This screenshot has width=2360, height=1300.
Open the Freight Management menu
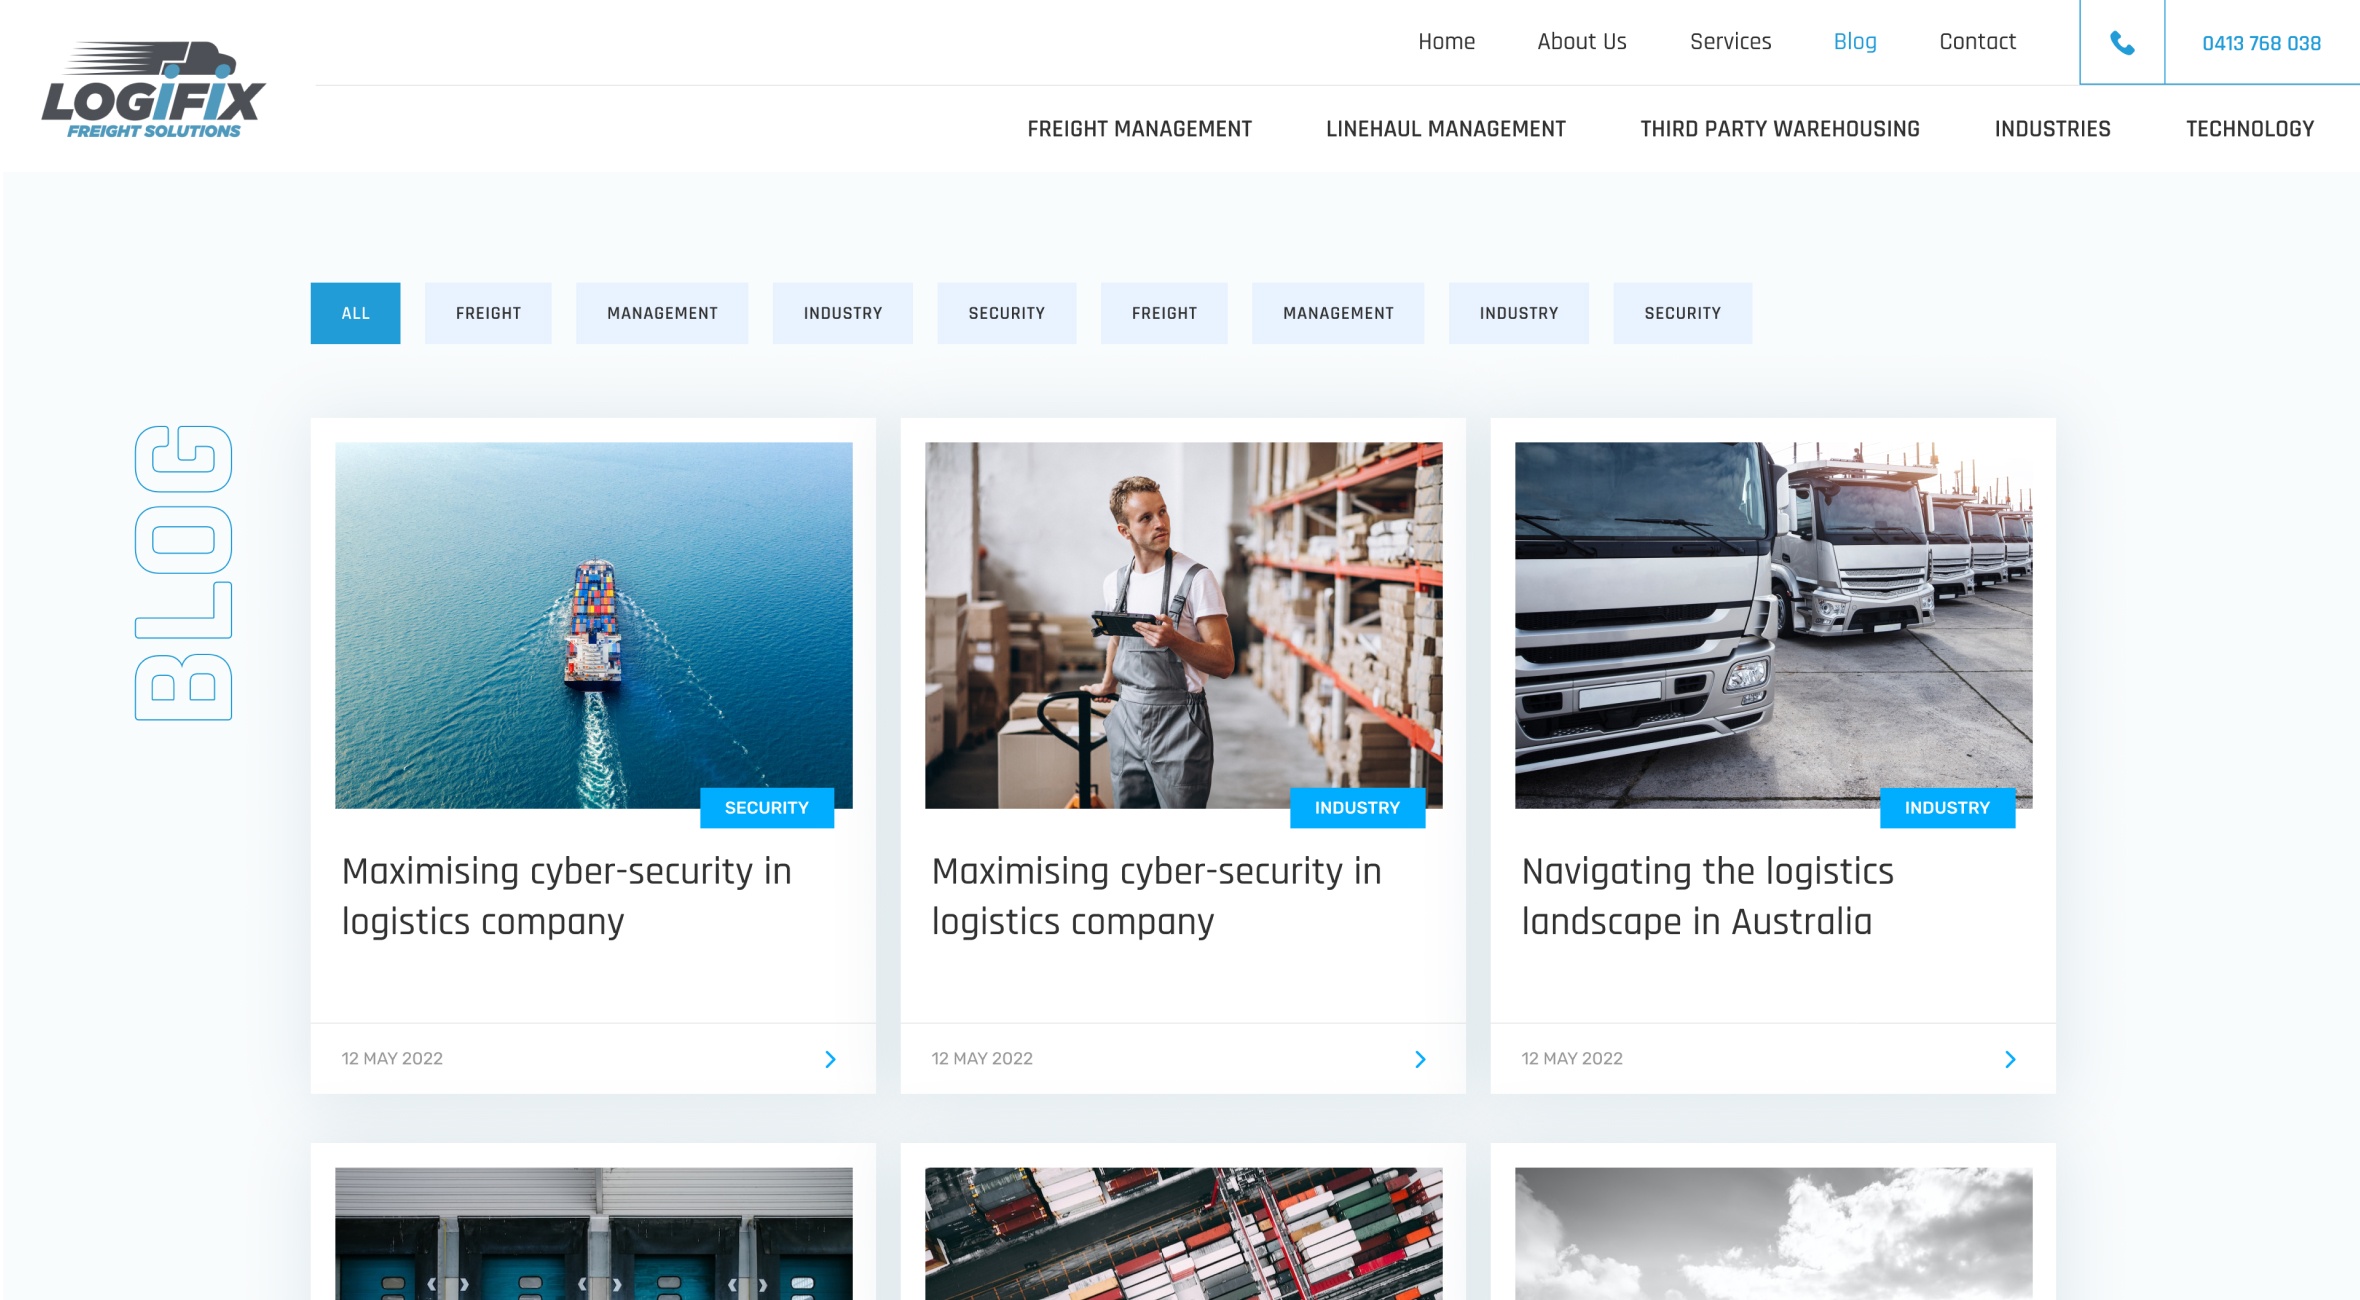[1139, 129]
